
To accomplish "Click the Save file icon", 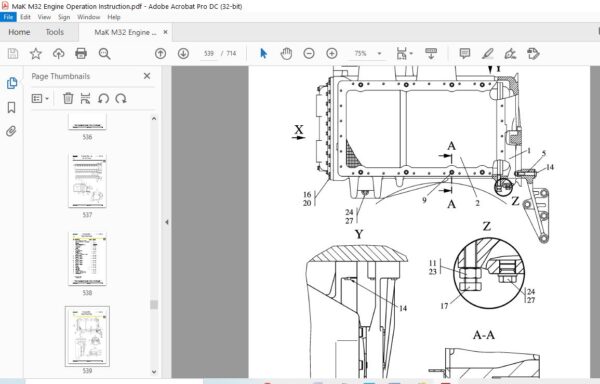I will tap(13, 54).
